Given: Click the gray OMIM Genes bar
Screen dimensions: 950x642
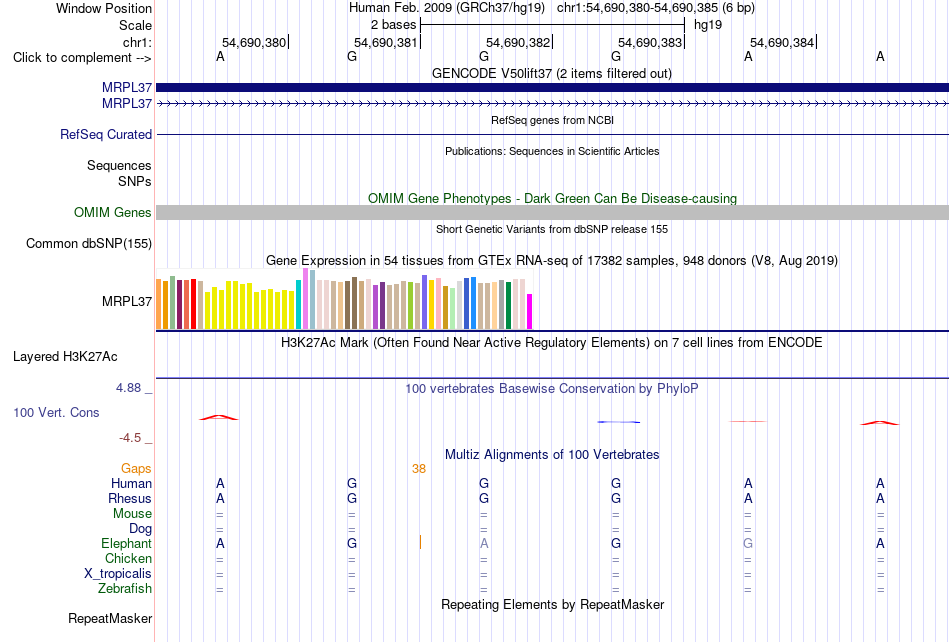Looking at the screenshot, I should click(552, 212).
